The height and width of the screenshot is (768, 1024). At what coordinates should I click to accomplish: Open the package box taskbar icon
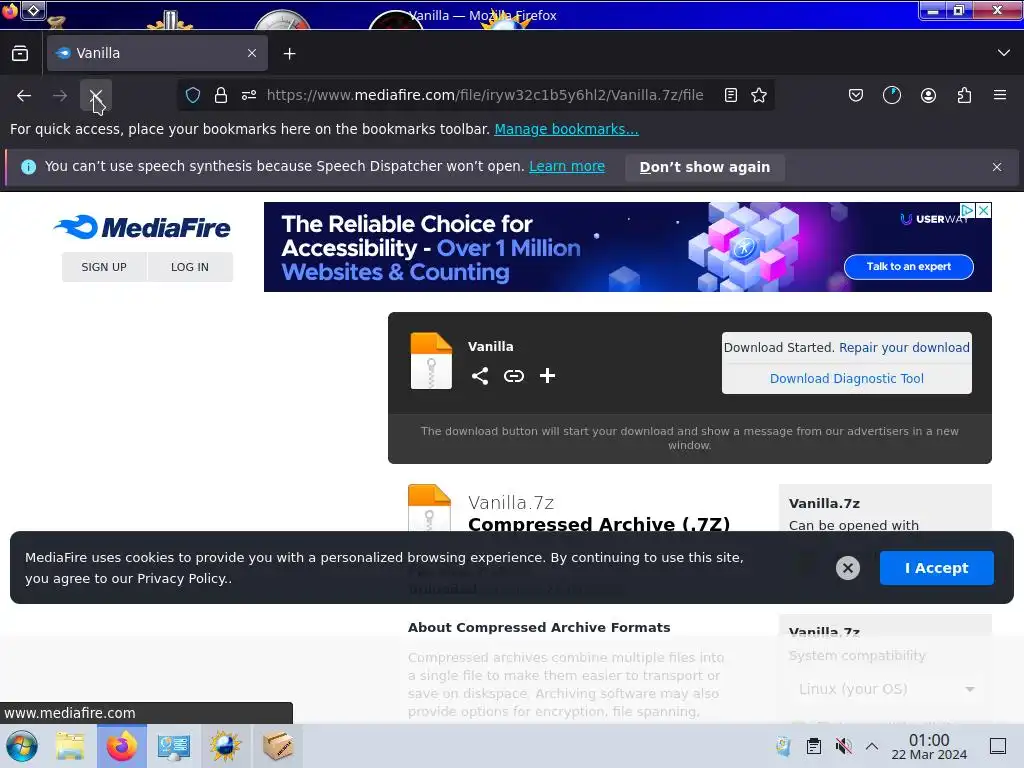pos(278,746)
